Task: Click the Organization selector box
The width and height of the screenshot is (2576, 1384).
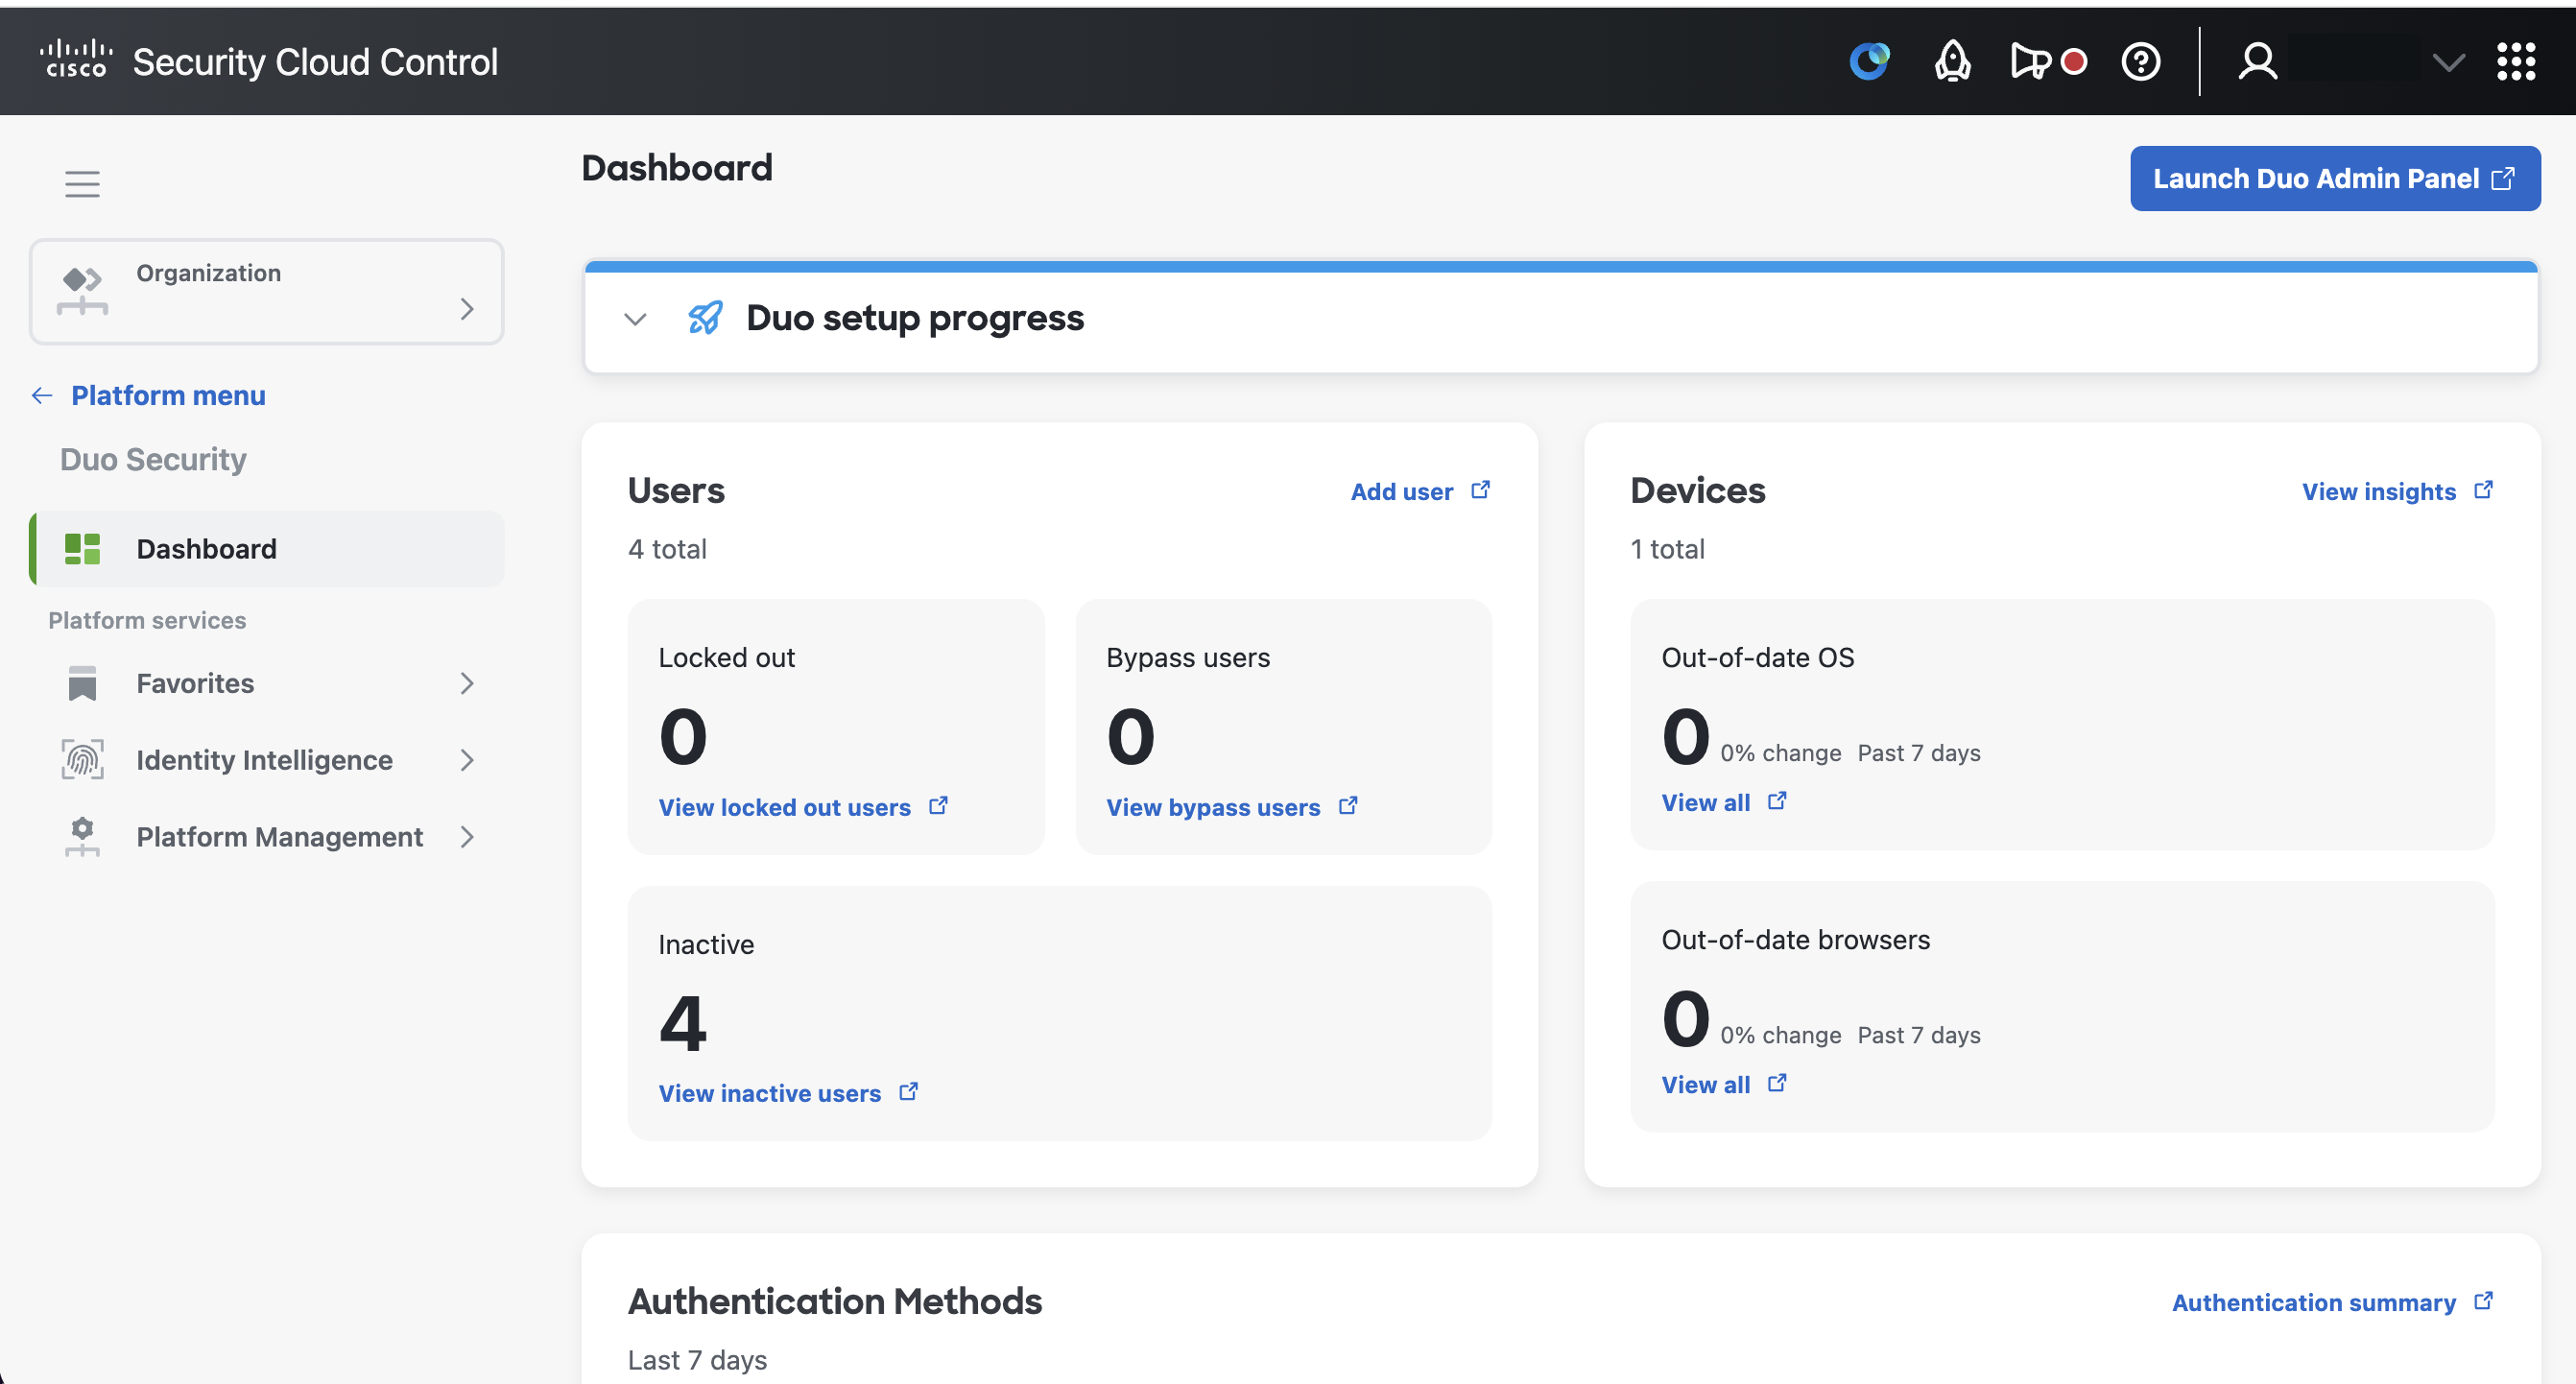Action: (267, 291)
